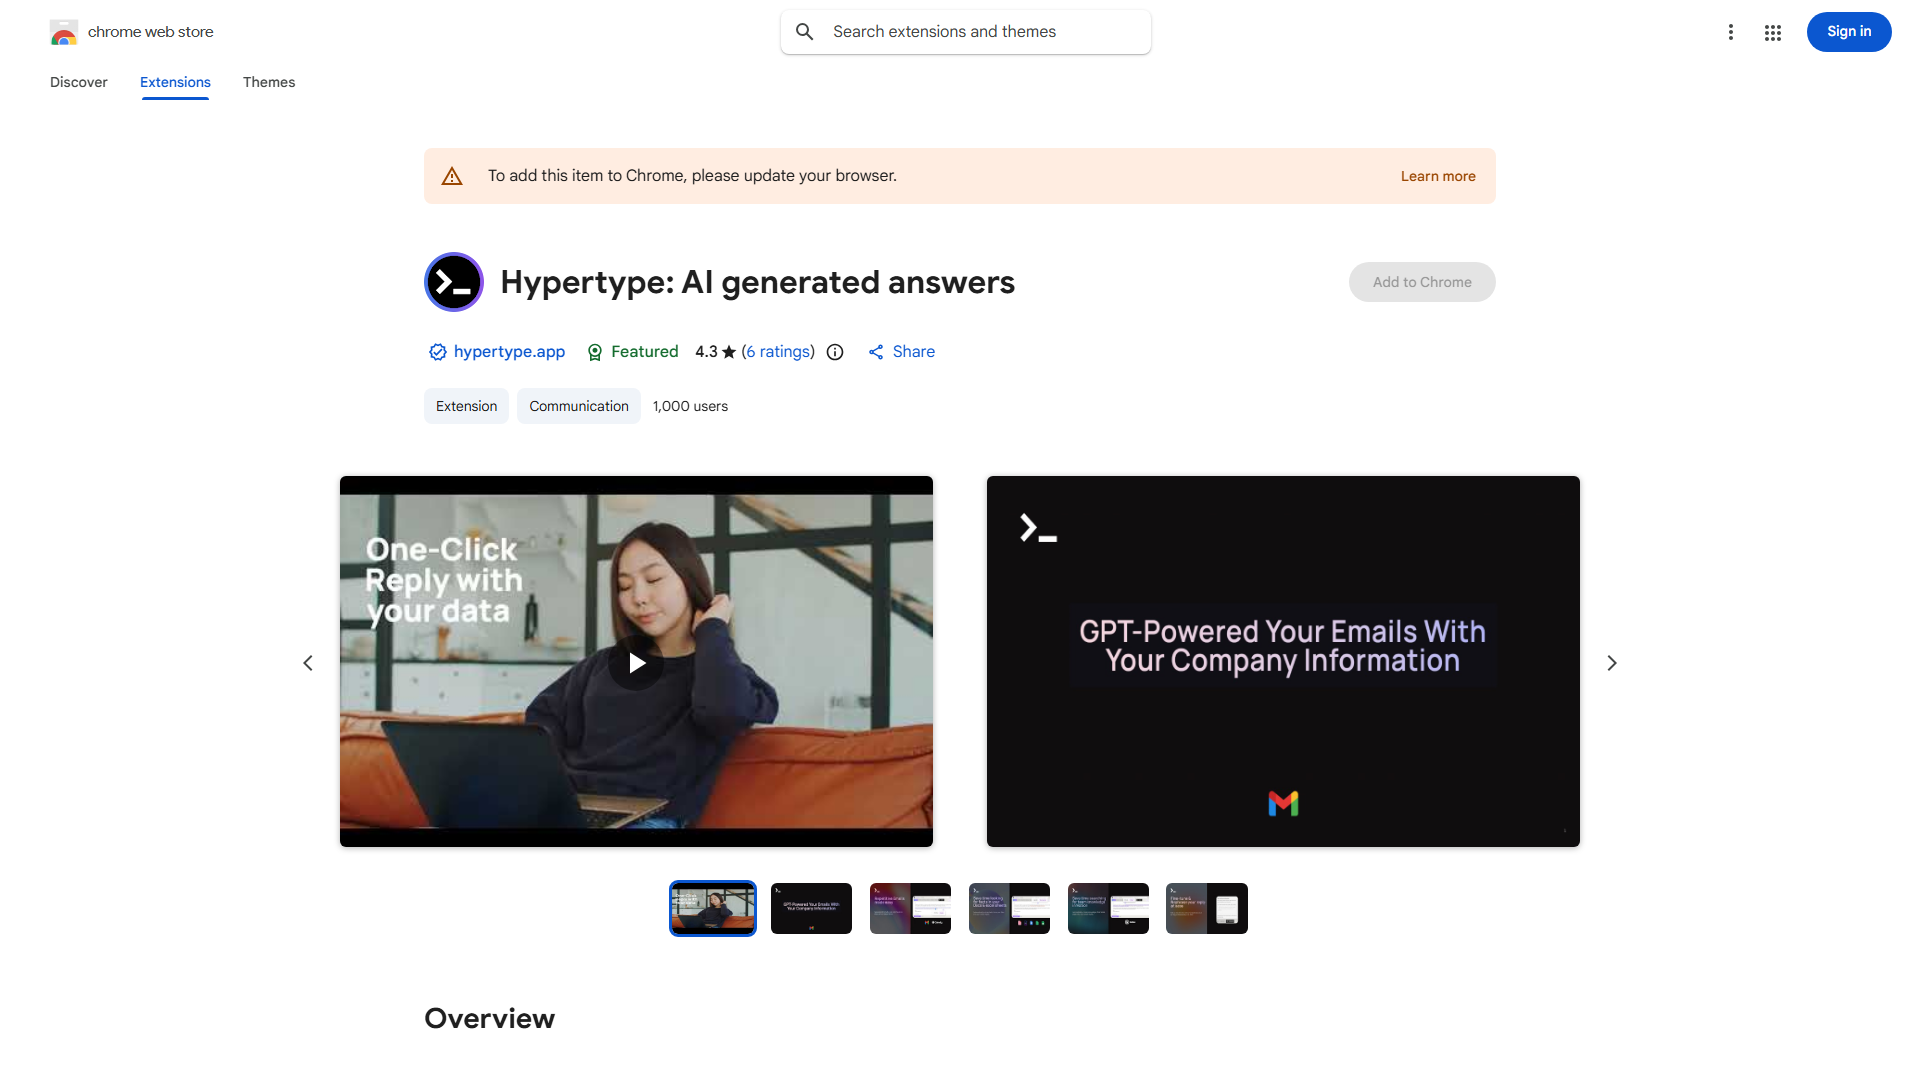Click the Chrome Web Store logo
This screenshot has width=1920, height=1080.
pyautogui.click(x=64, y=32)
